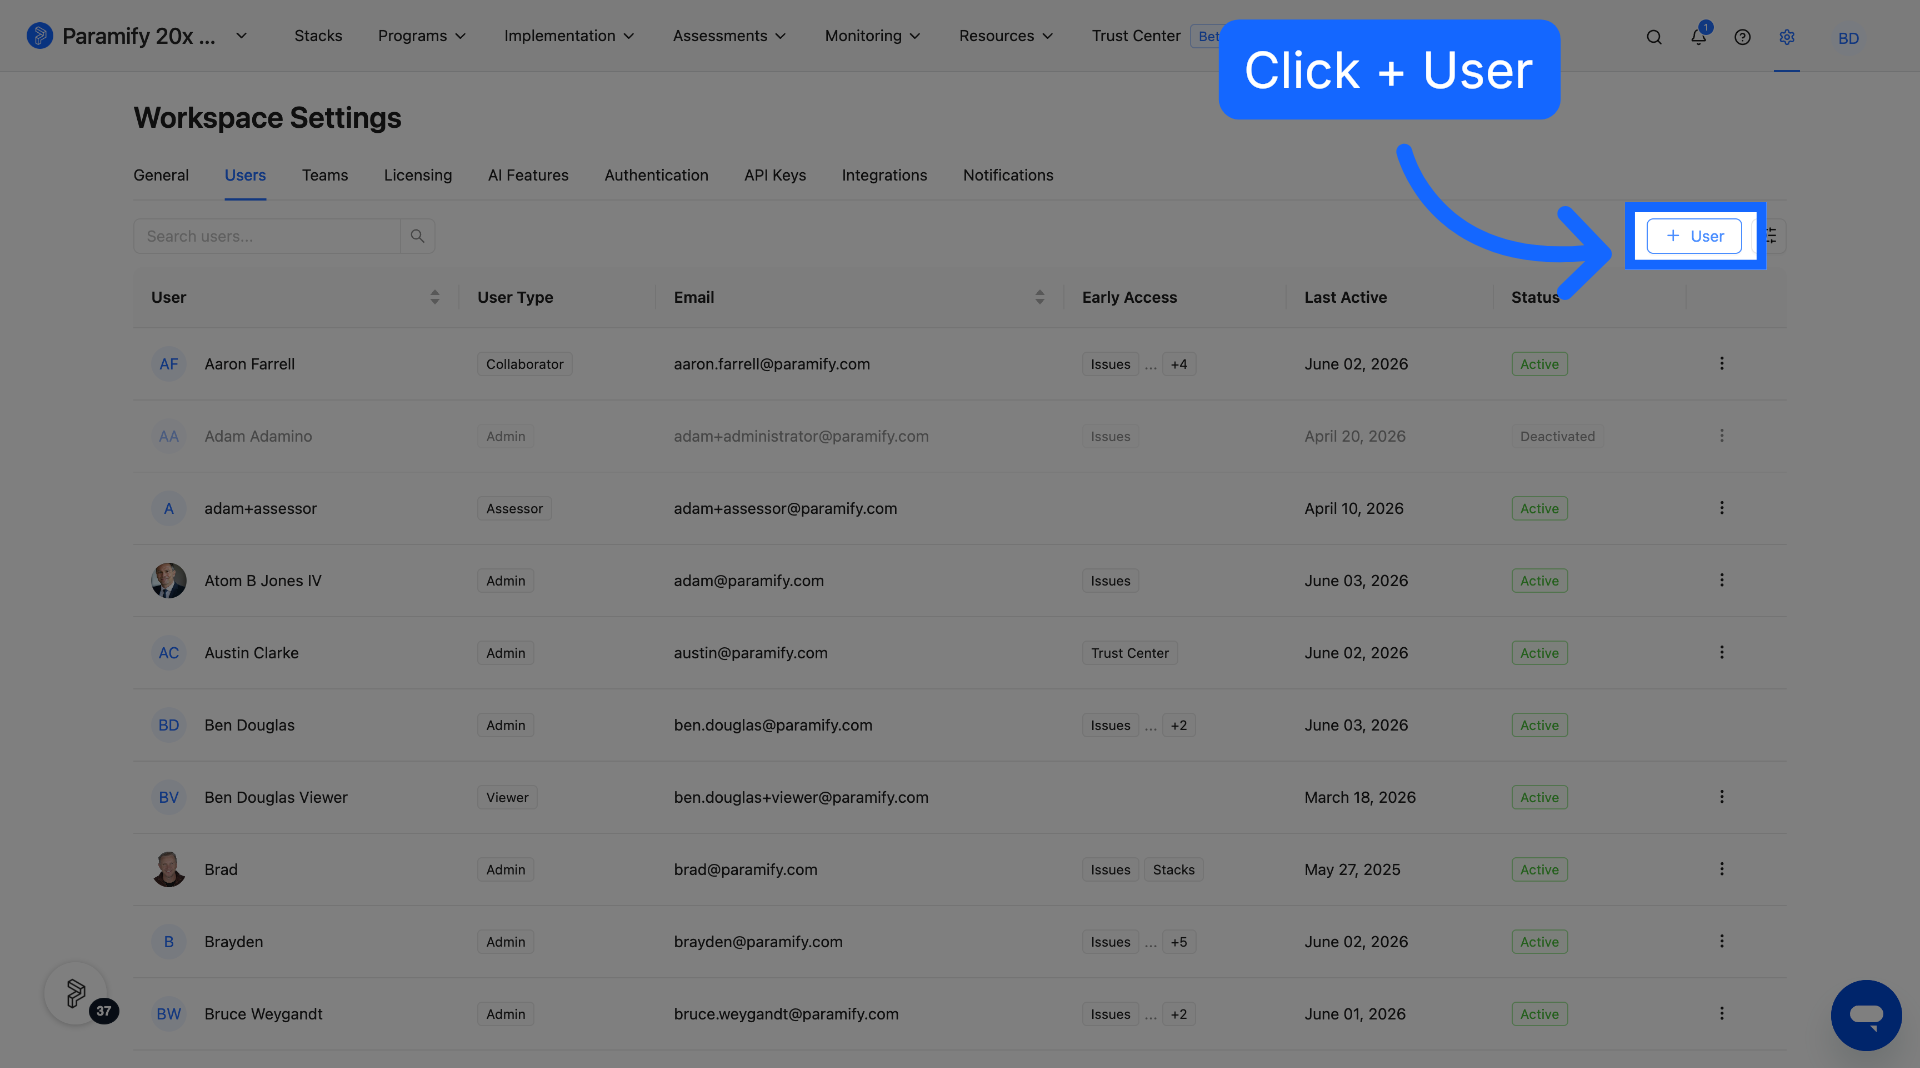Open row actions for Austin Clarke
The height and width of the screenshot is (1068, 1920).
tap(1721, 652)
